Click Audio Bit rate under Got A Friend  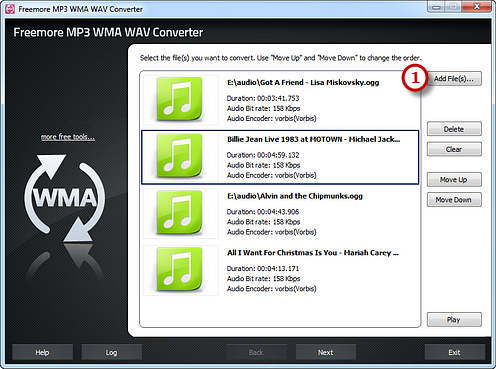click(263, 108)
